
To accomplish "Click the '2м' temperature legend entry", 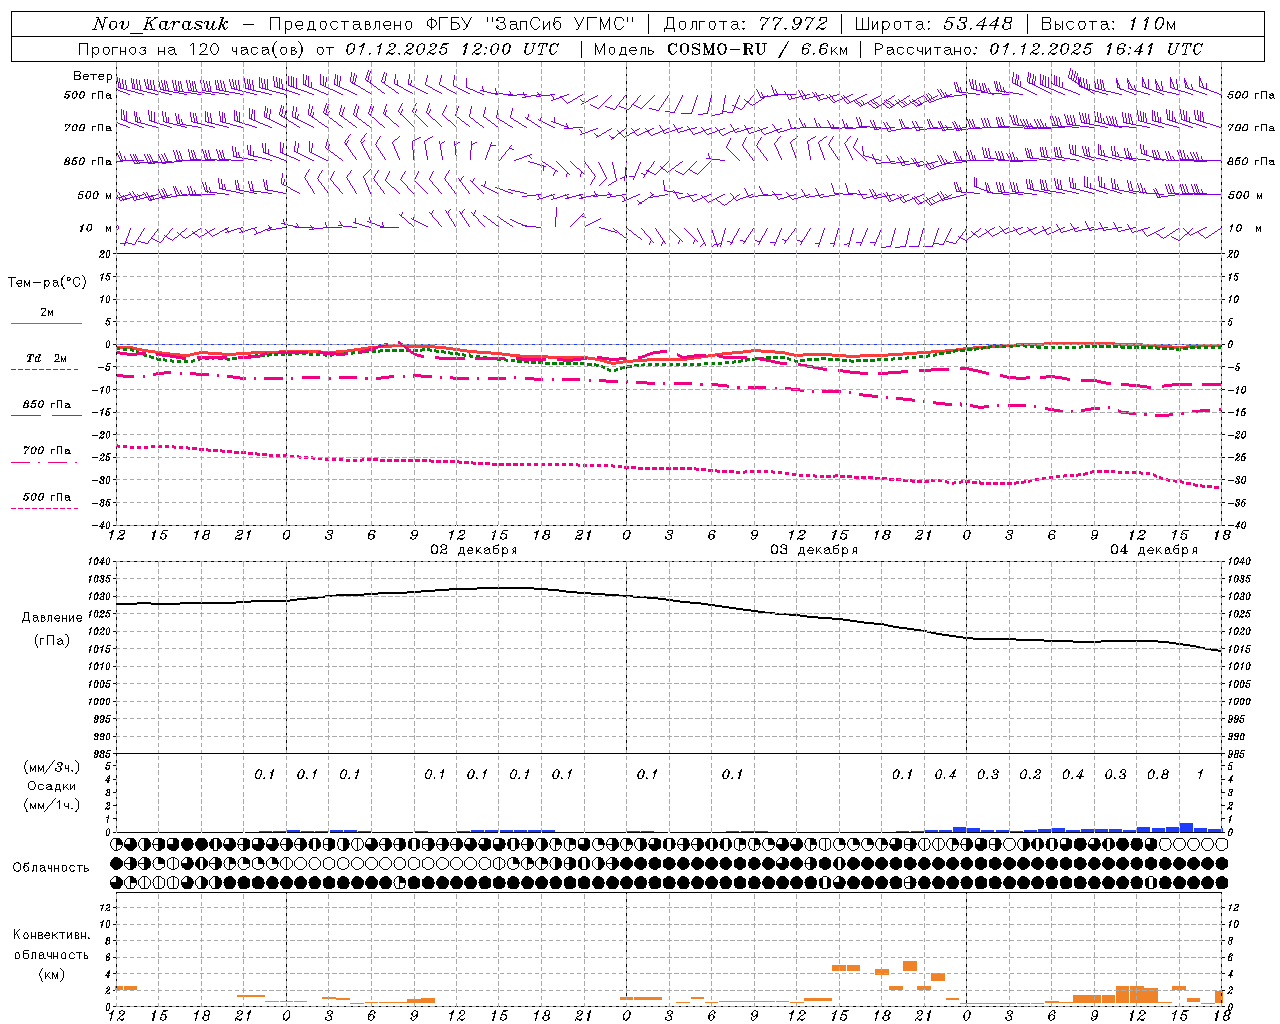I will [47, 312].
